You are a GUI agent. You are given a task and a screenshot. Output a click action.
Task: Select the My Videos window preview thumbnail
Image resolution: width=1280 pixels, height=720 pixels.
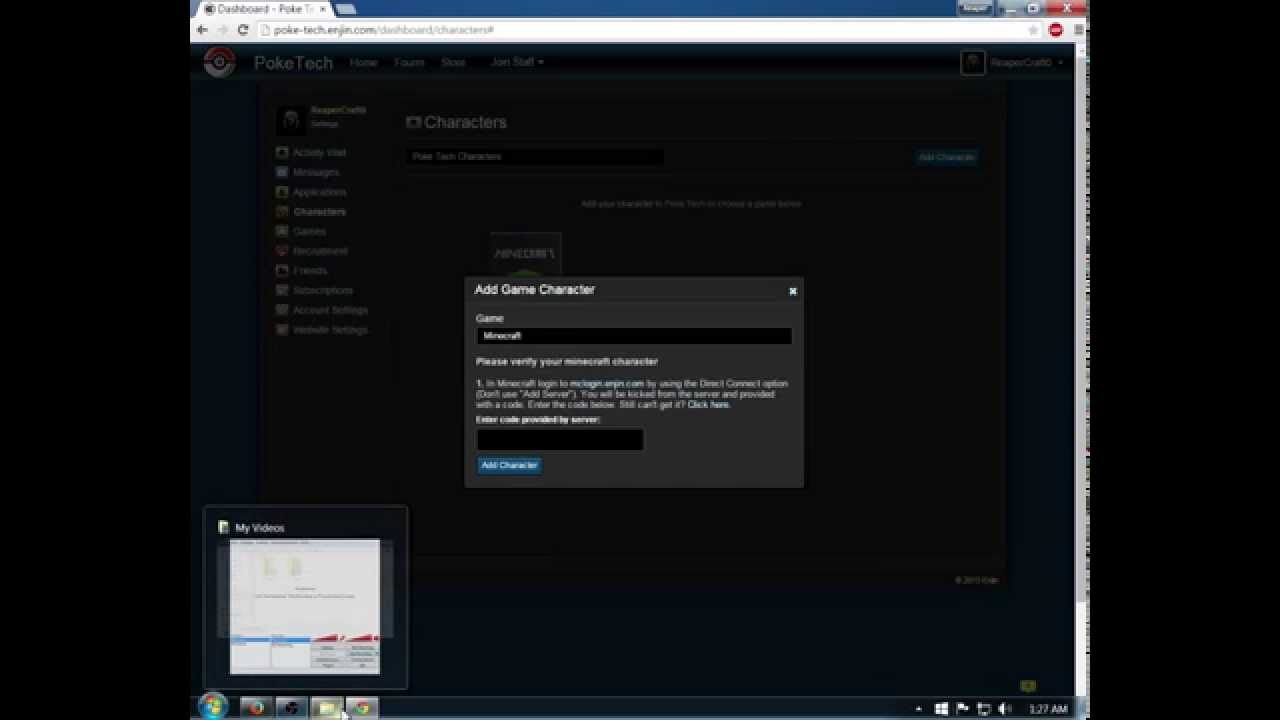point(305,607)
